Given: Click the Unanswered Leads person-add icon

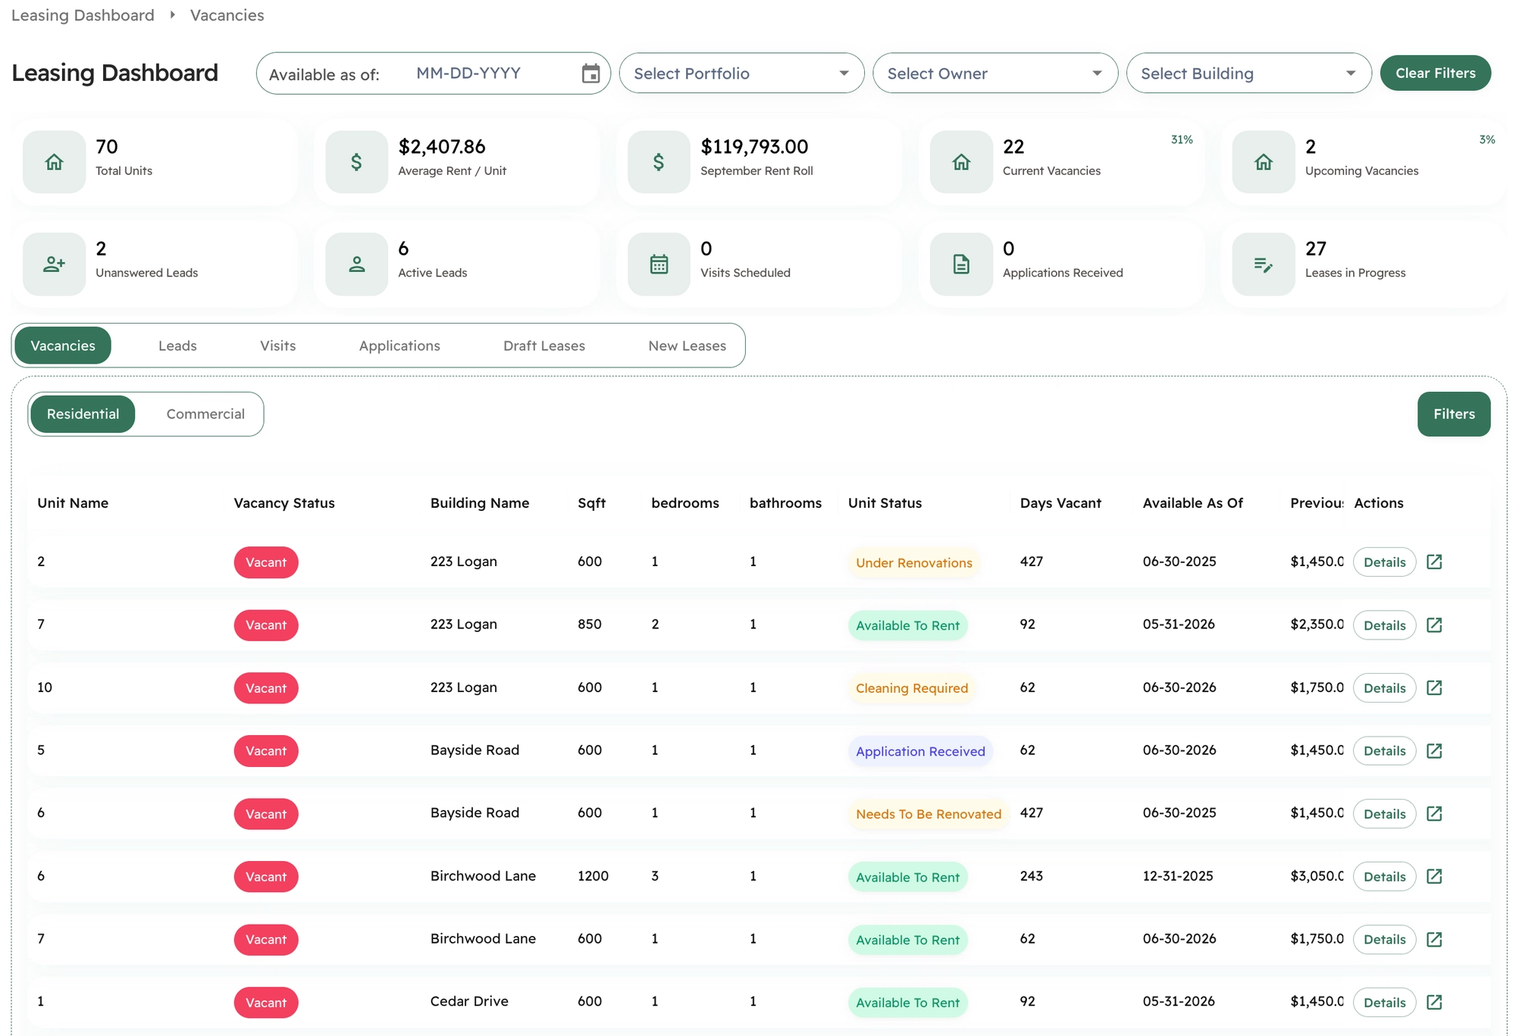Looking at the screenshot, I should point(54,264).
